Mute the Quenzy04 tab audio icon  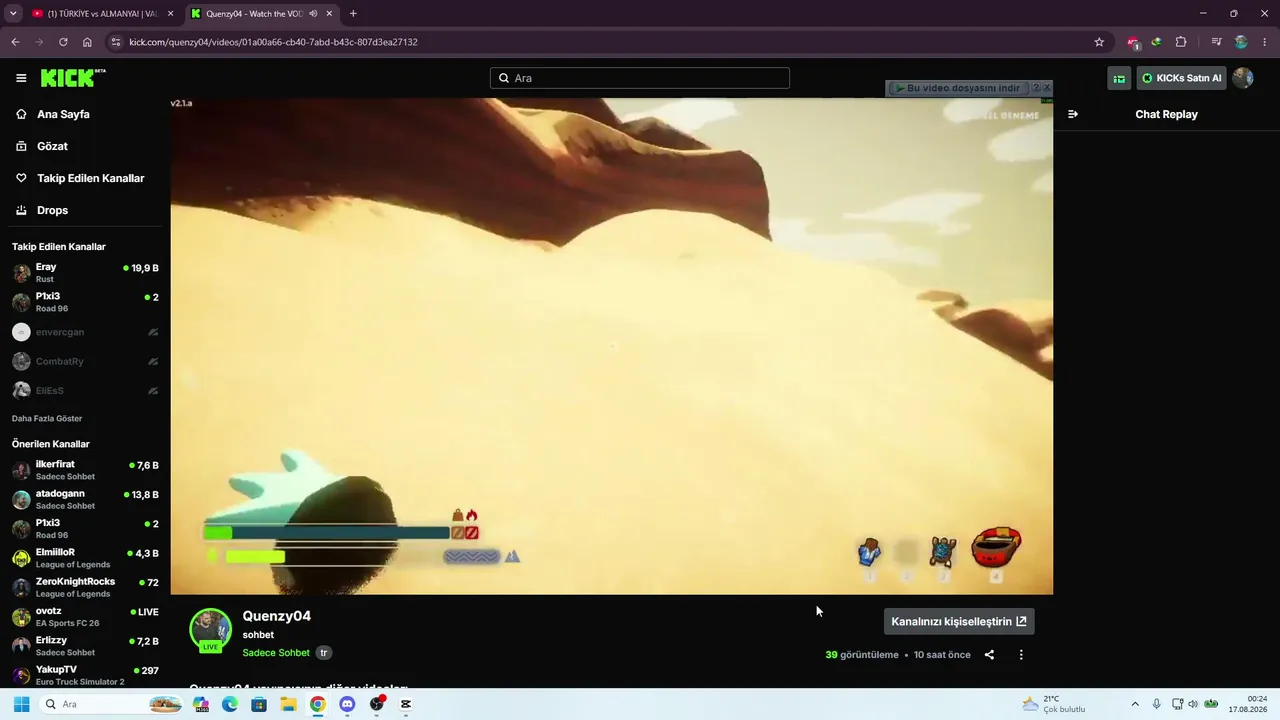314,14
